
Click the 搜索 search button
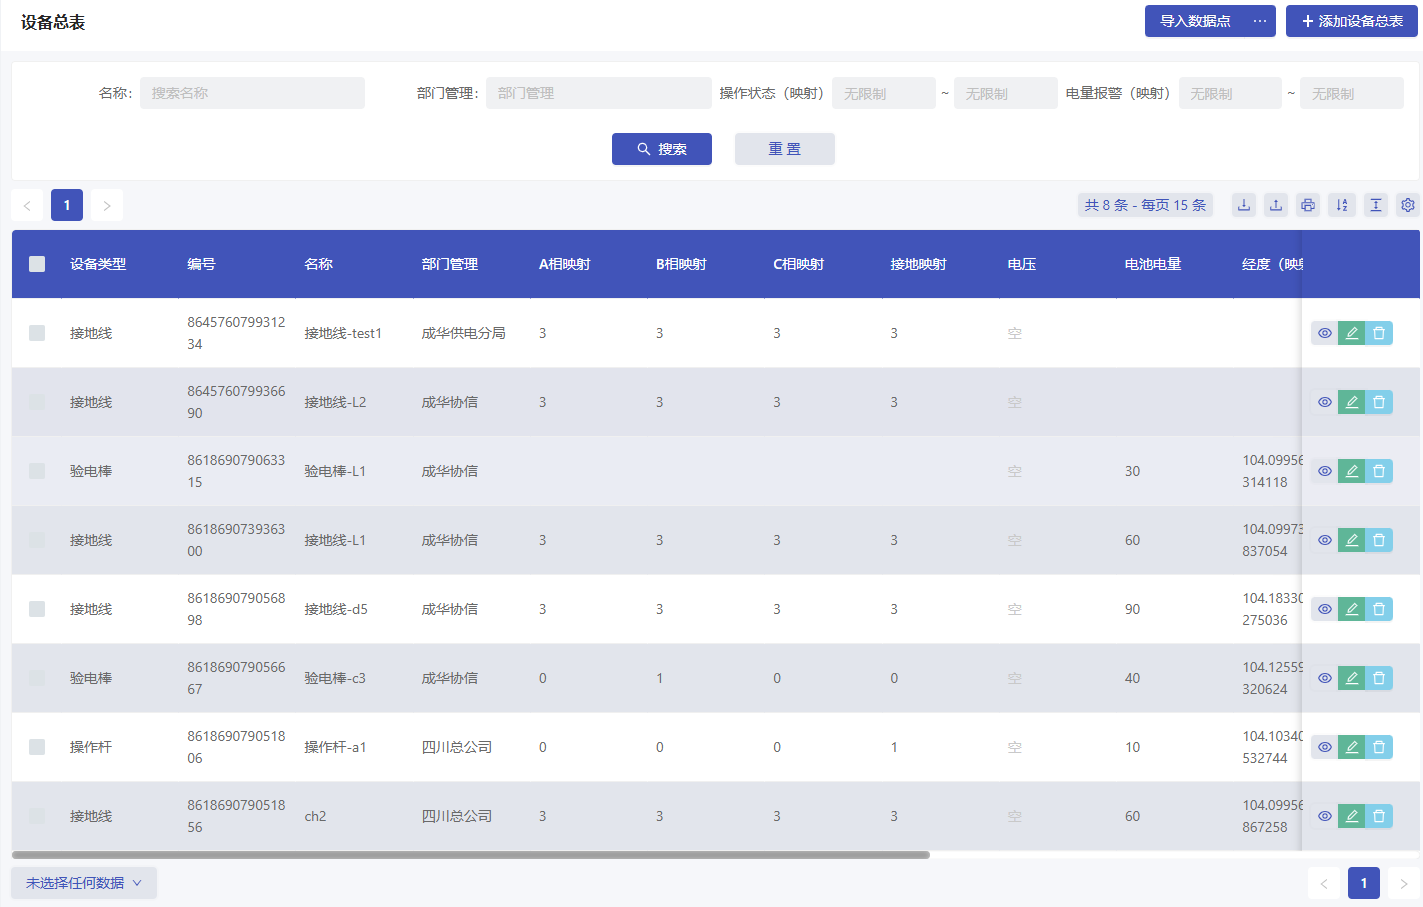[662, 149]
